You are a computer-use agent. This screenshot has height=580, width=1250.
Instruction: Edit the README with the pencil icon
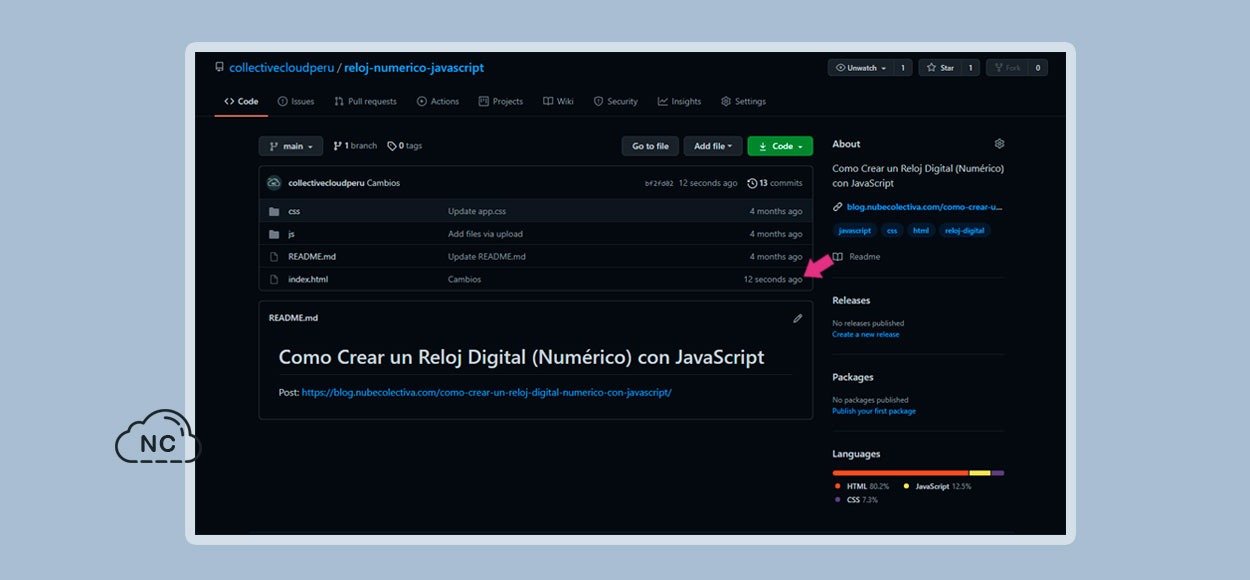[x=797, y=318]
